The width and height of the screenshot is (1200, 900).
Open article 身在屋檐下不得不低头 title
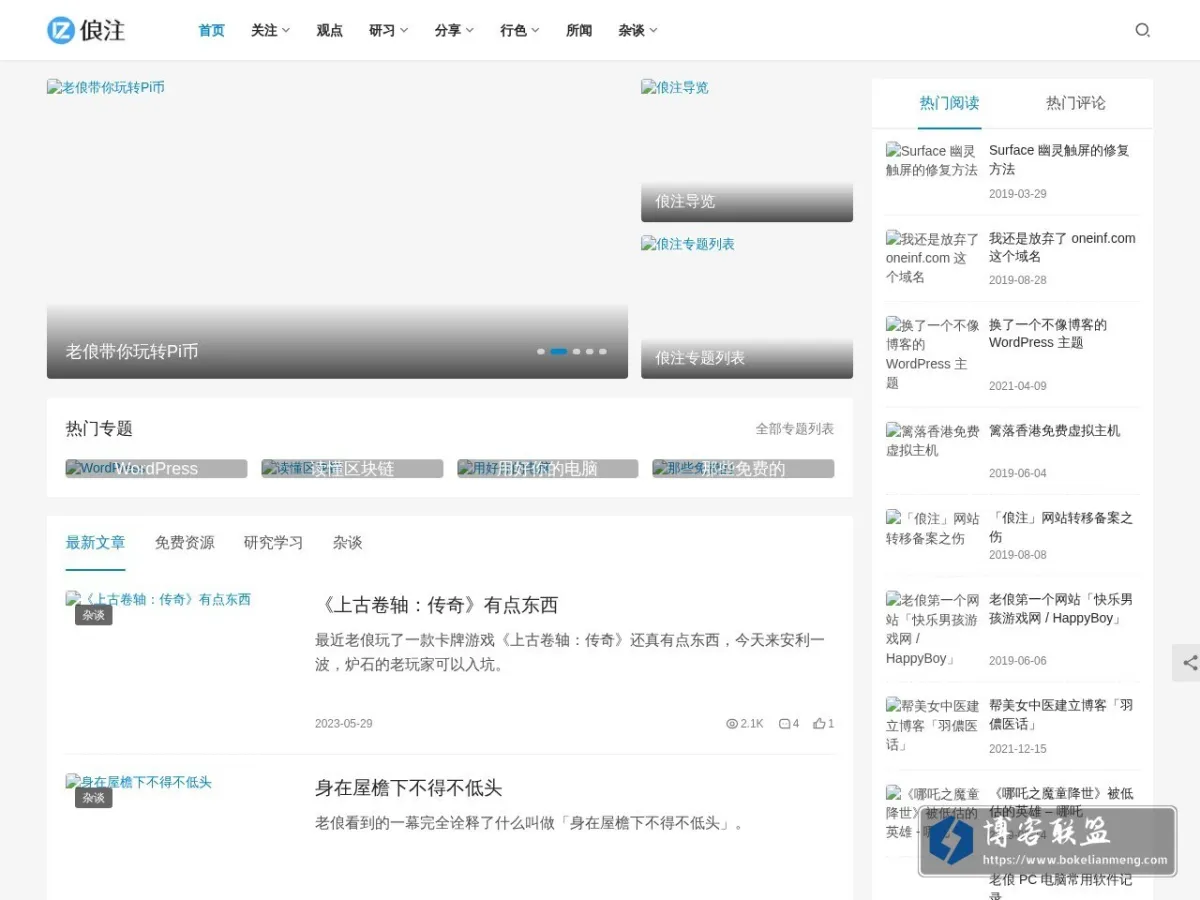pos(408,788)
